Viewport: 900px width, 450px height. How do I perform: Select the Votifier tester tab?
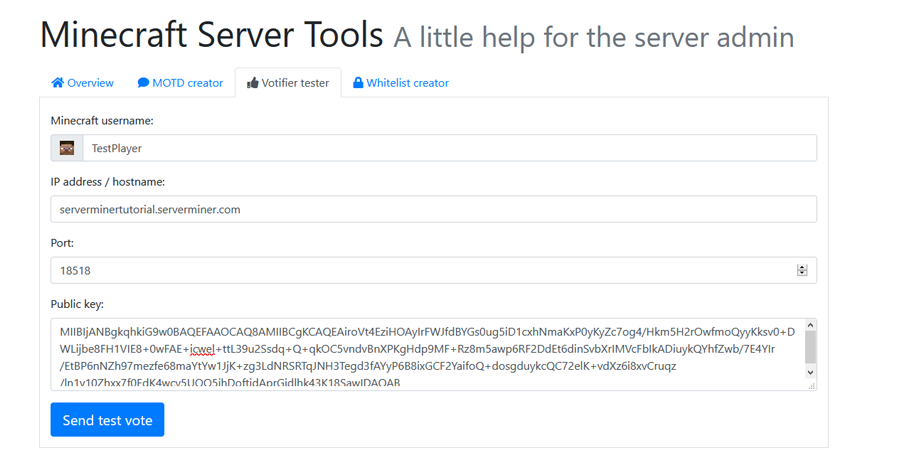point(288,83)
